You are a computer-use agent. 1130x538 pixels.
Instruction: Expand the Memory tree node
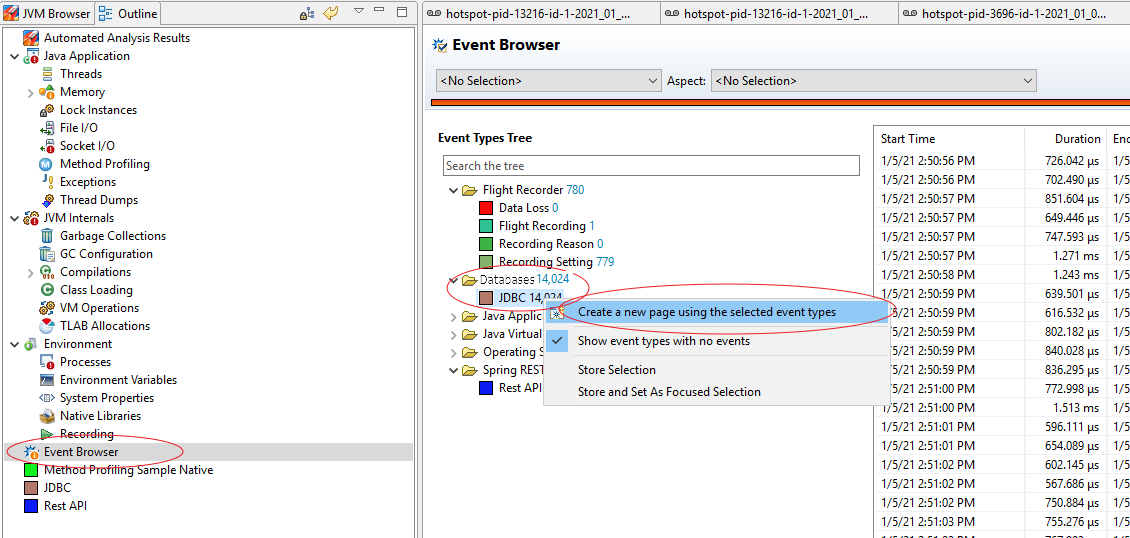30,92
